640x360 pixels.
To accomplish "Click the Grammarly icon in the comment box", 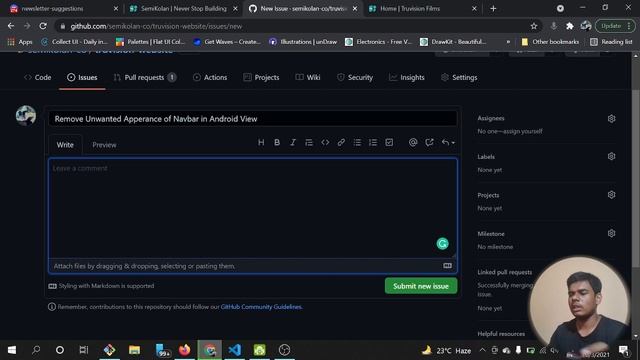I will [x=442, y=244].
